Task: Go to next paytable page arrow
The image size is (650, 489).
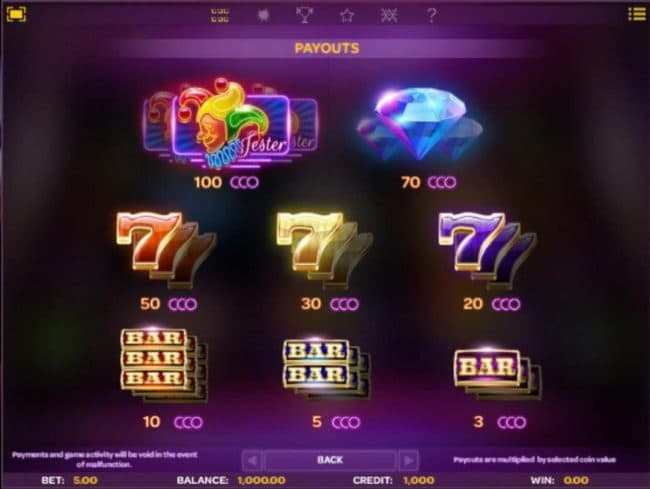Action: pos(408,460)
